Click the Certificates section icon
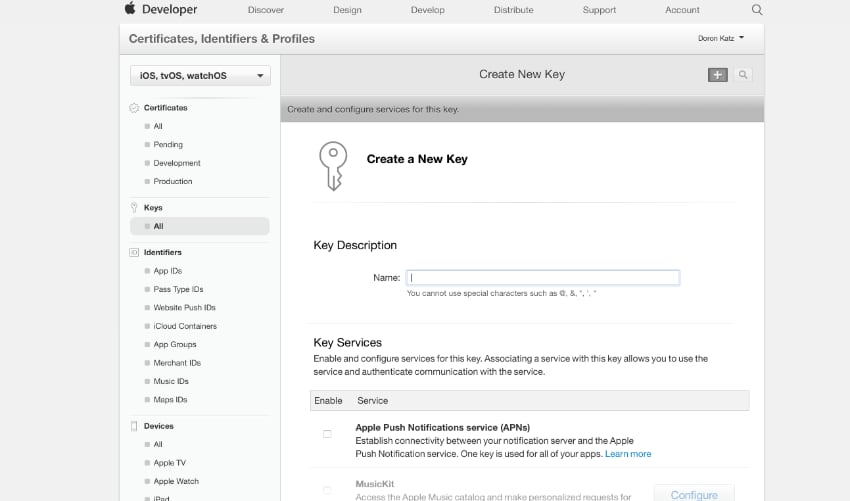 tap(134, 108)
